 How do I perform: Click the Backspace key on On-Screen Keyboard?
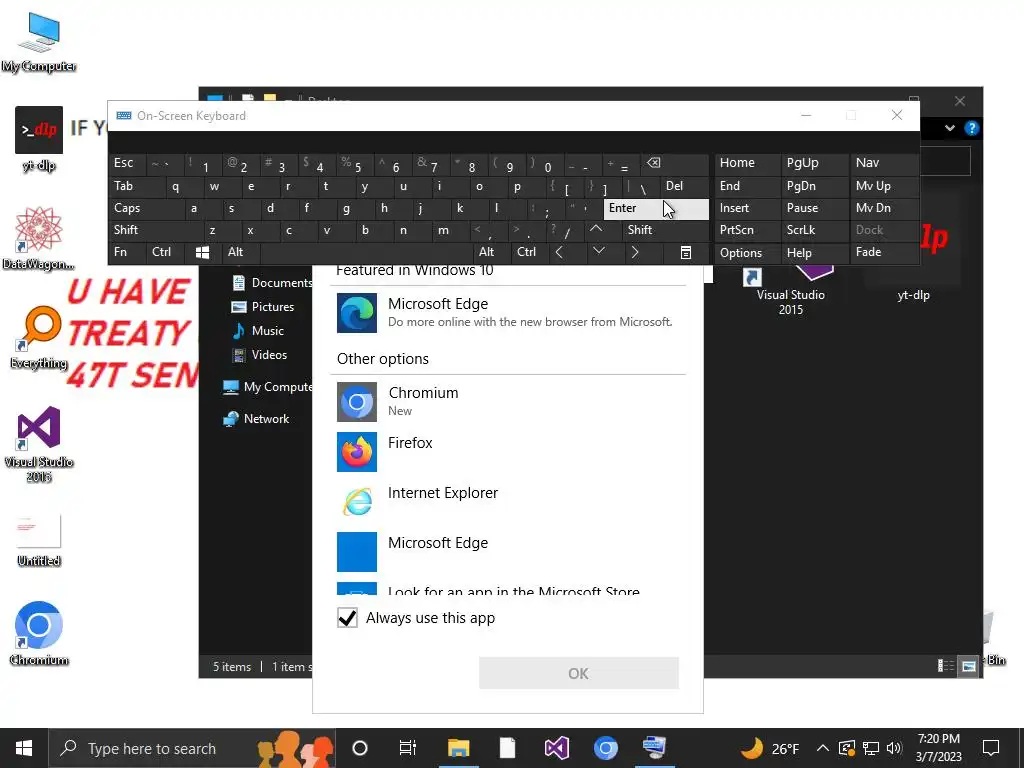point(676,163)
